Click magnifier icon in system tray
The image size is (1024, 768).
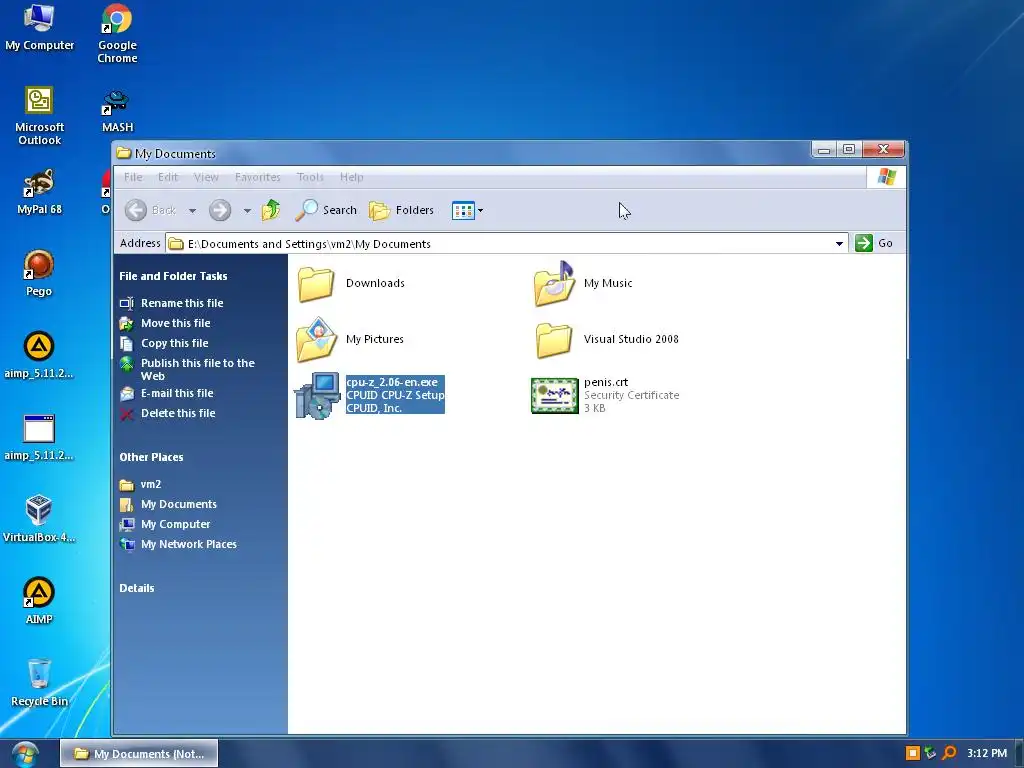point(949,754)
